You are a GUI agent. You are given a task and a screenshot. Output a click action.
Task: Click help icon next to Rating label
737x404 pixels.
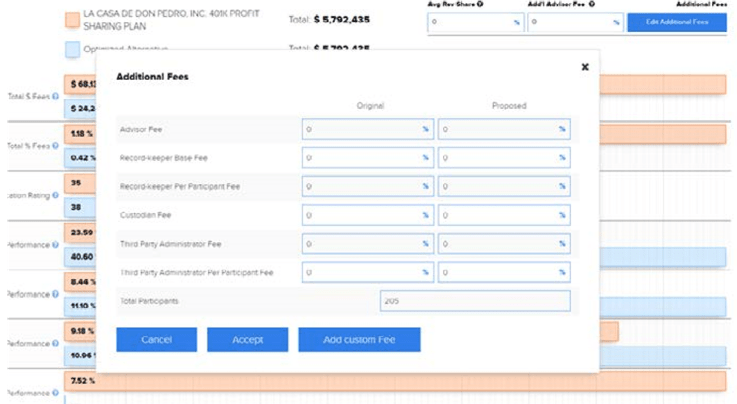(x=55, y=195)
